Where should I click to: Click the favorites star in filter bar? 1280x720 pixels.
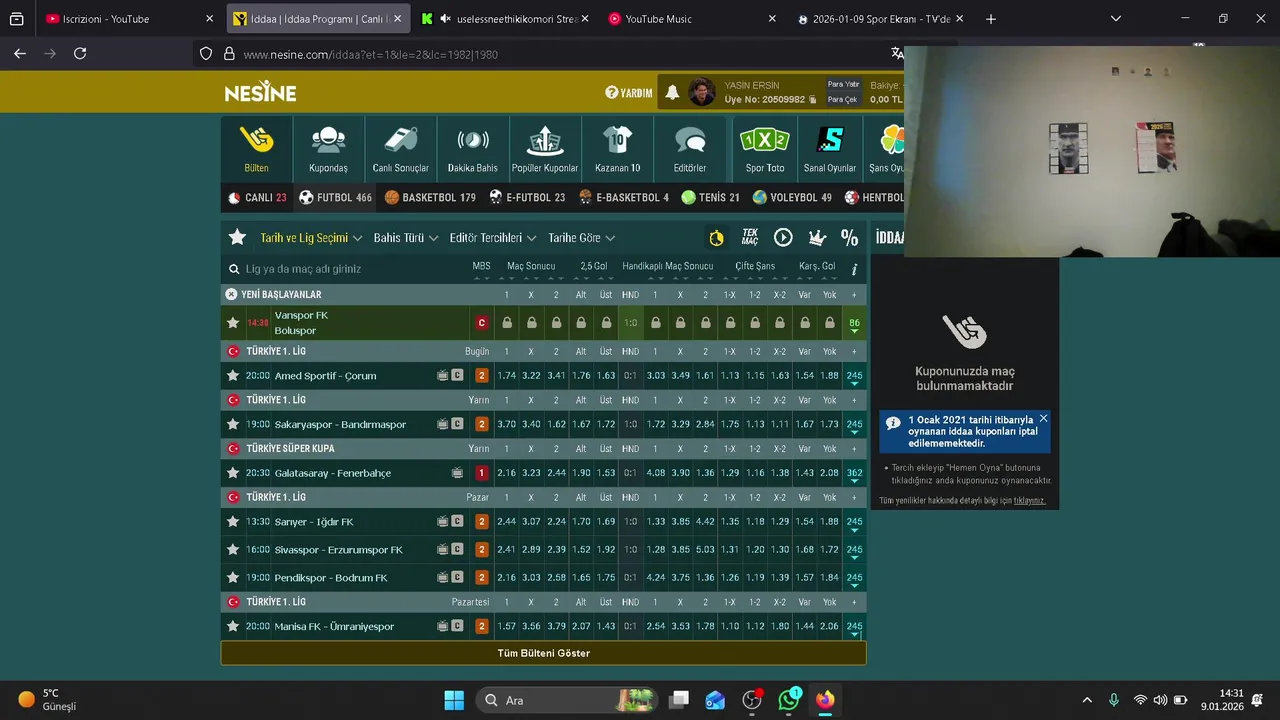(237, 237)
